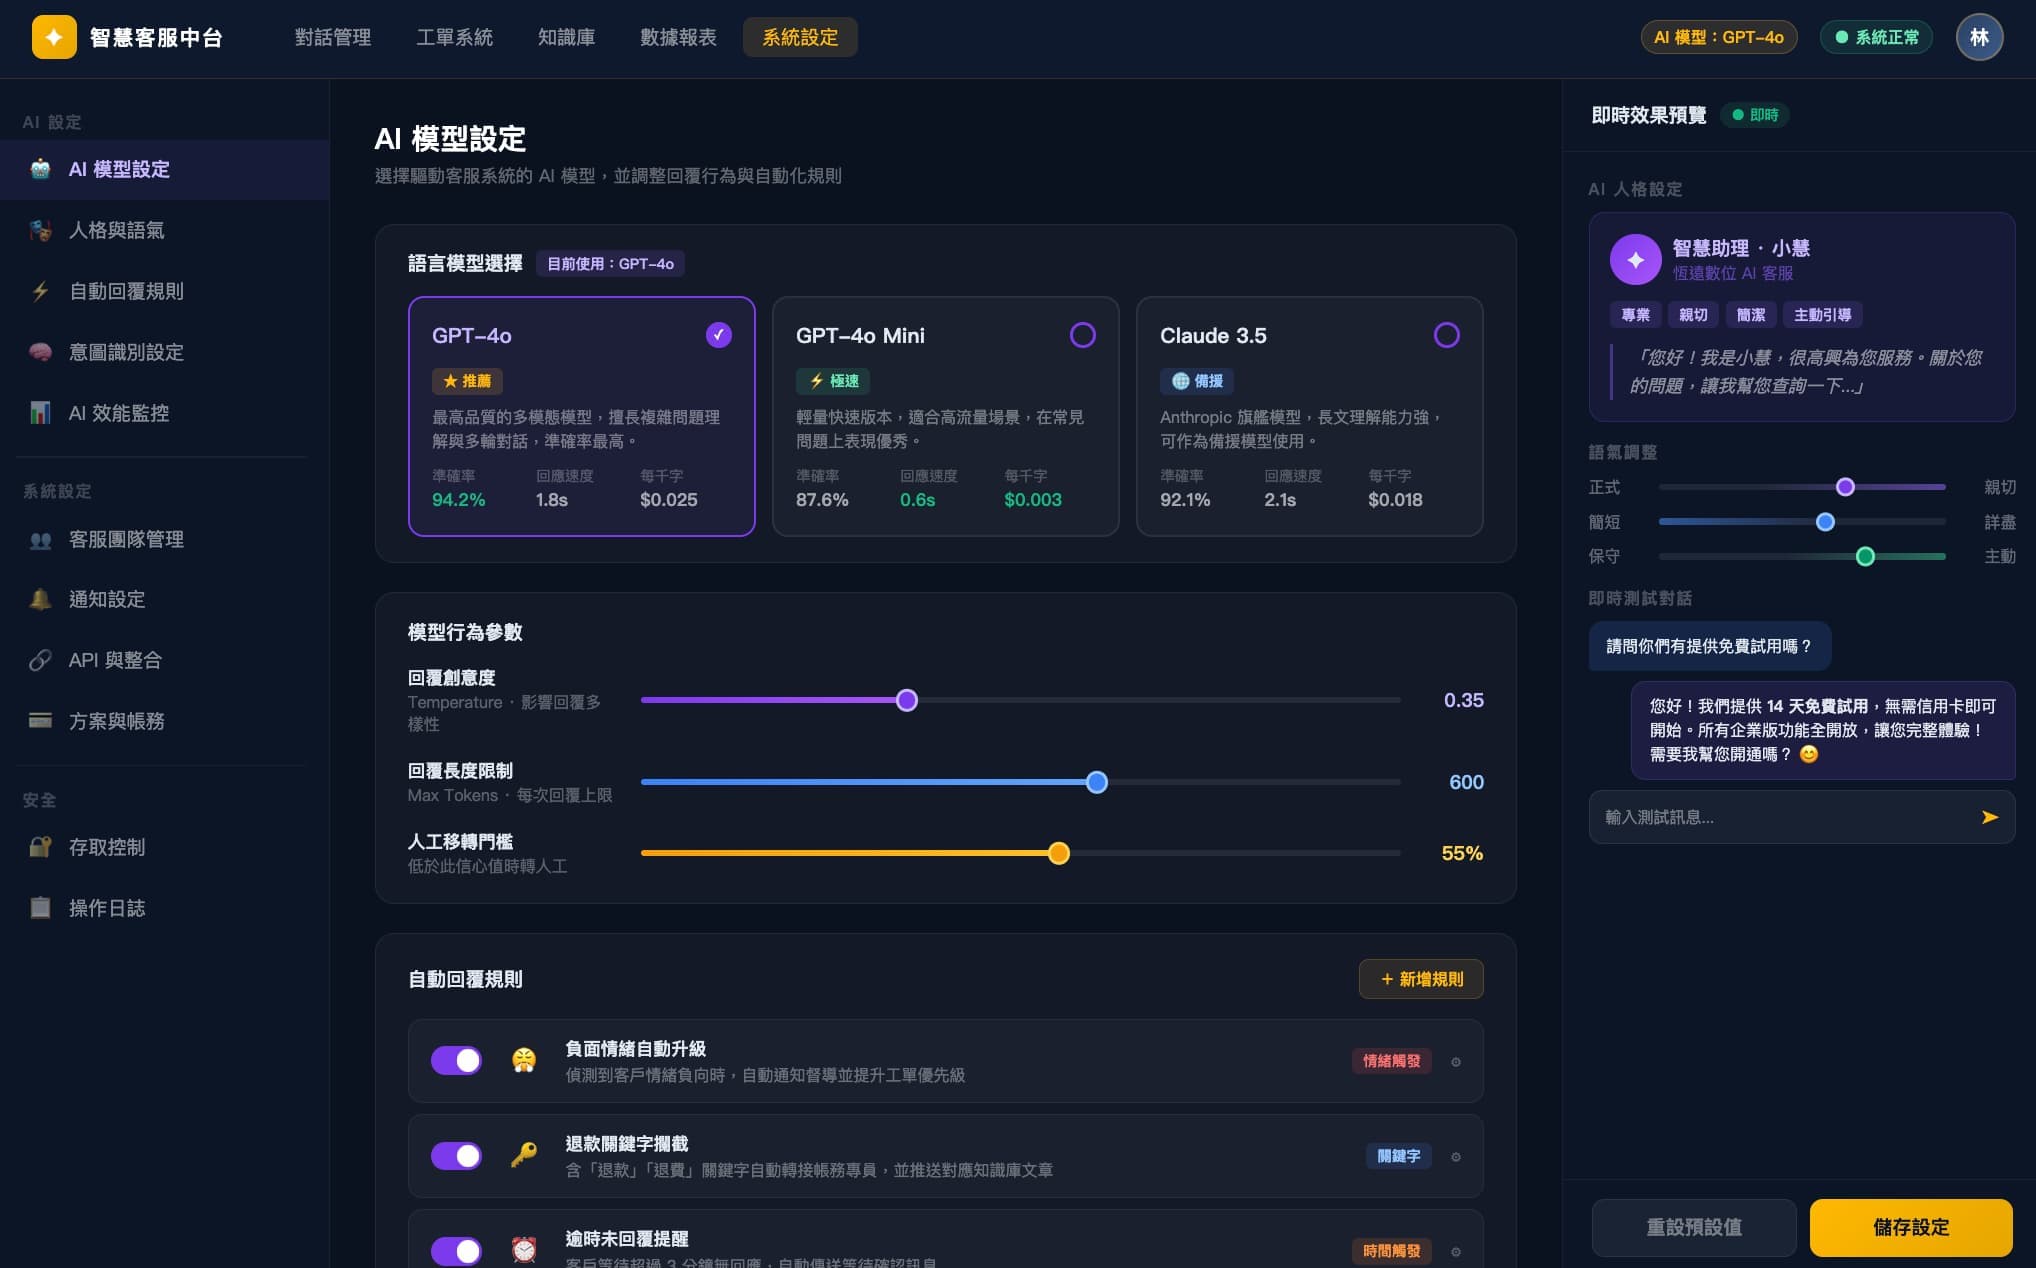
Task: Save settings with 儲存設定 button
Action: pyautogui.click(x=1910, y=1227)
